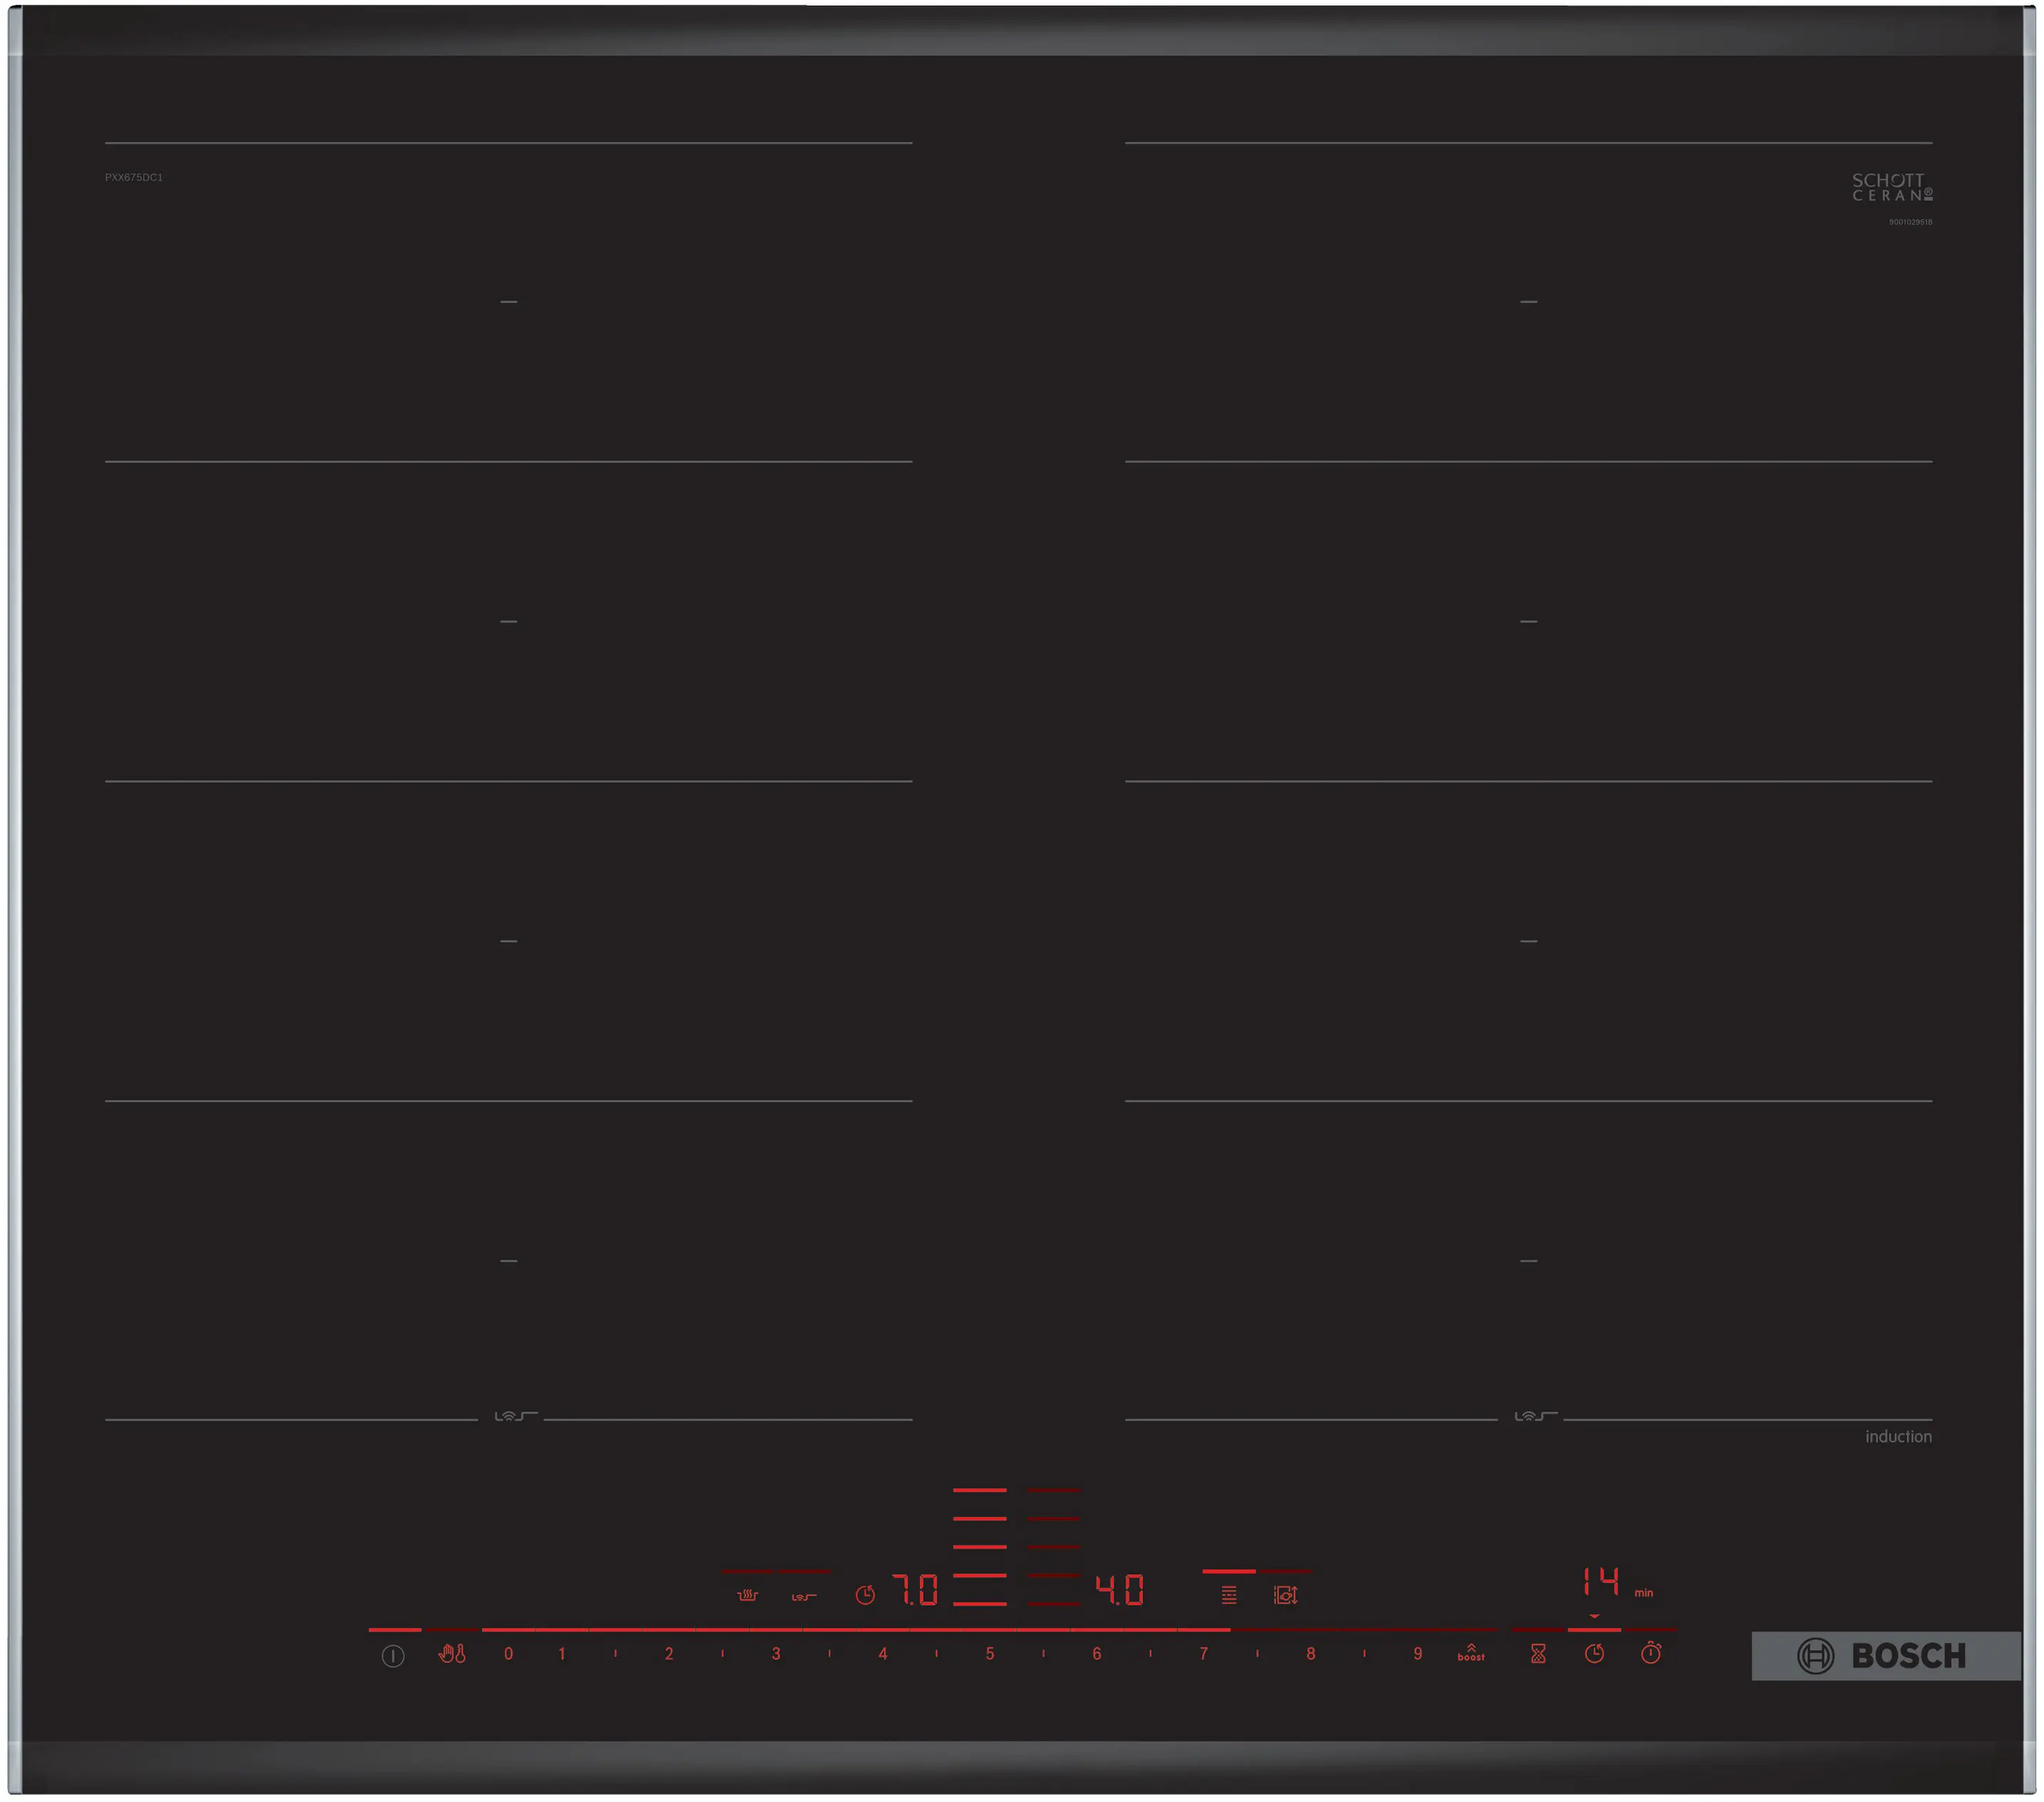Select the left zone 7.0 display
The height and width of the screenshot is (1802, 2044).
(x=915, y=1590)
